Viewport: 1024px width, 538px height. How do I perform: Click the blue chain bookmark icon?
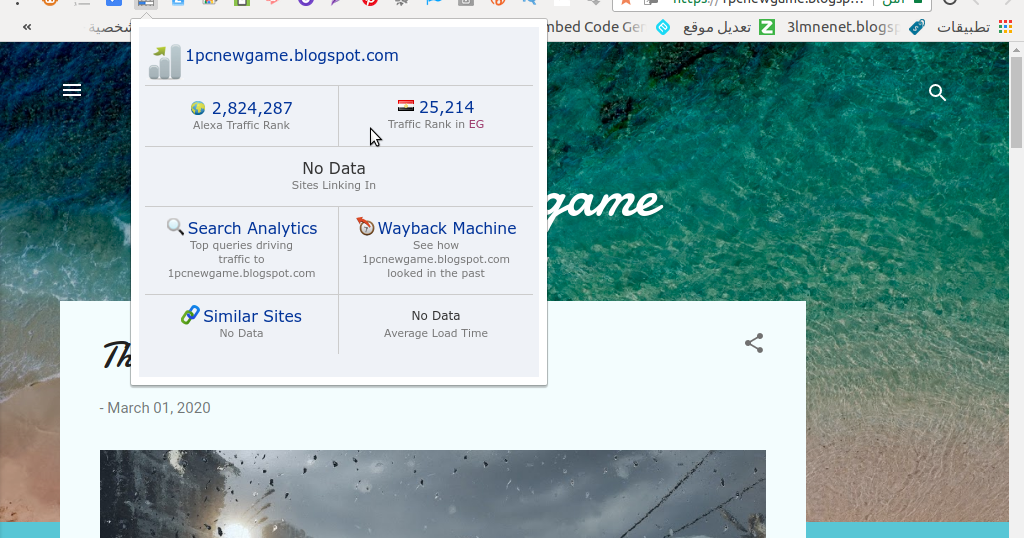coord(917,27)
